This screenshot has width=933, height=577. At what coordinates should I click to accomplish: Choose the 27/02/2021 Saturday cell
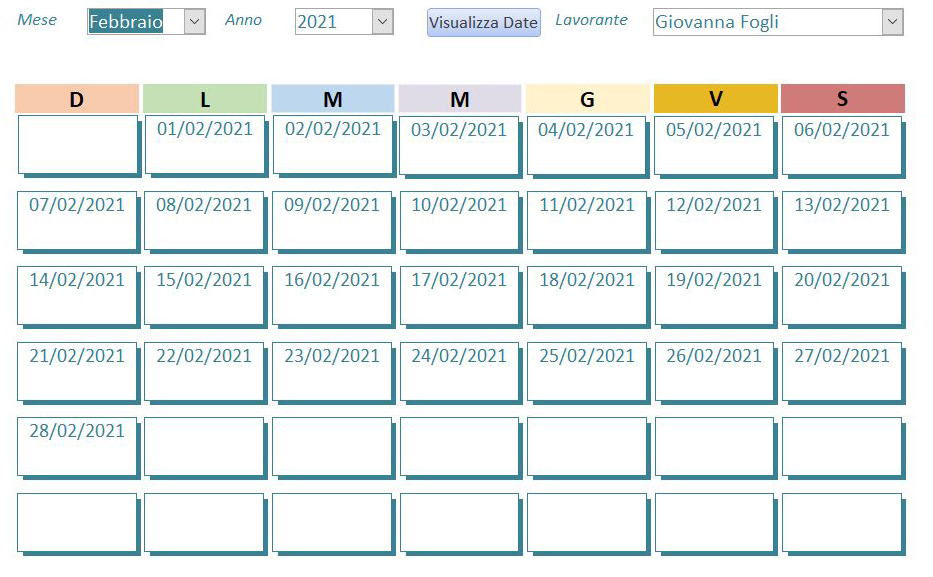(x=841, y=370)
